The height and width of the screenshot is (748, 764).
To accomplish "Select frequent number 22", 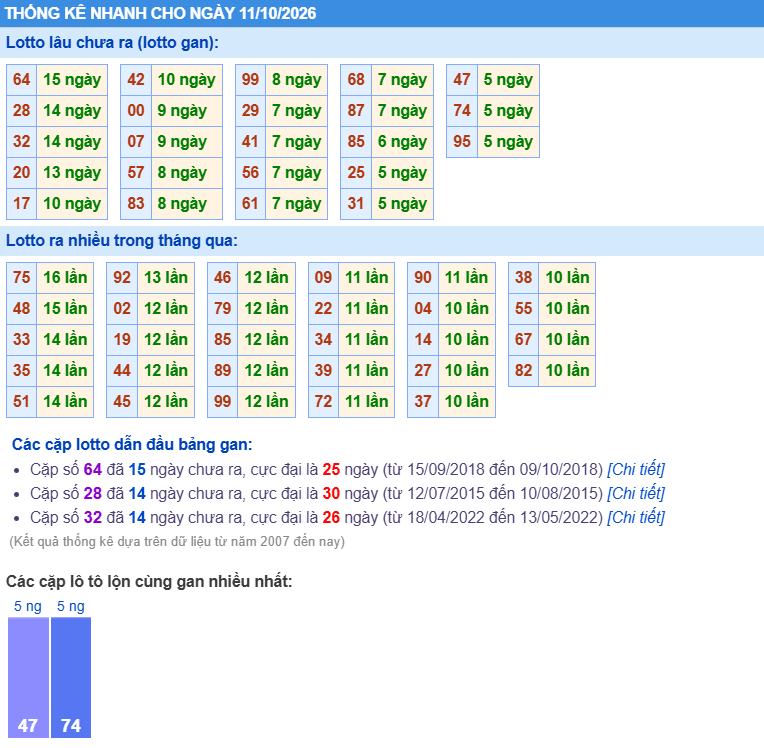I will click(324, 308).
